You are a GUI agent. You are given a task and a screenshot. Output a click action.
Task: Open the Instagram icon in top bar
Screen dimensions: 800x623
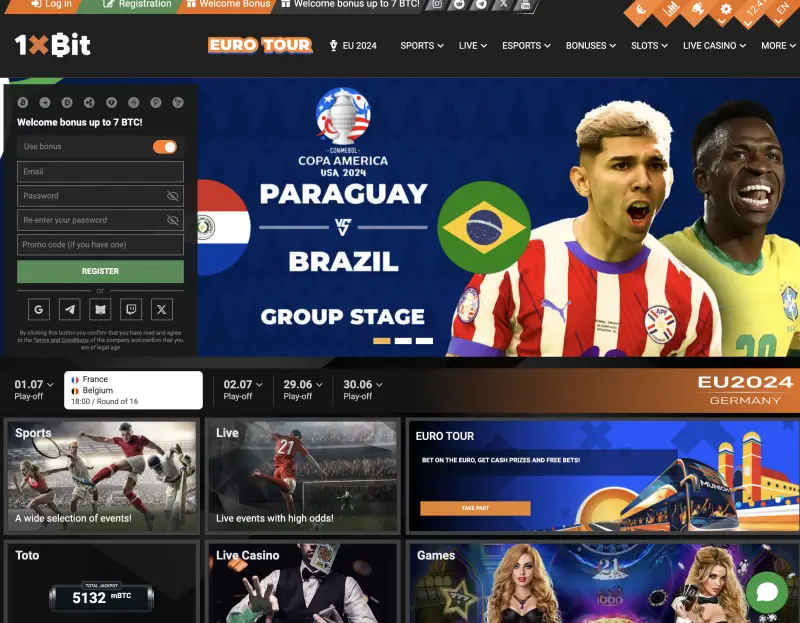437,5
